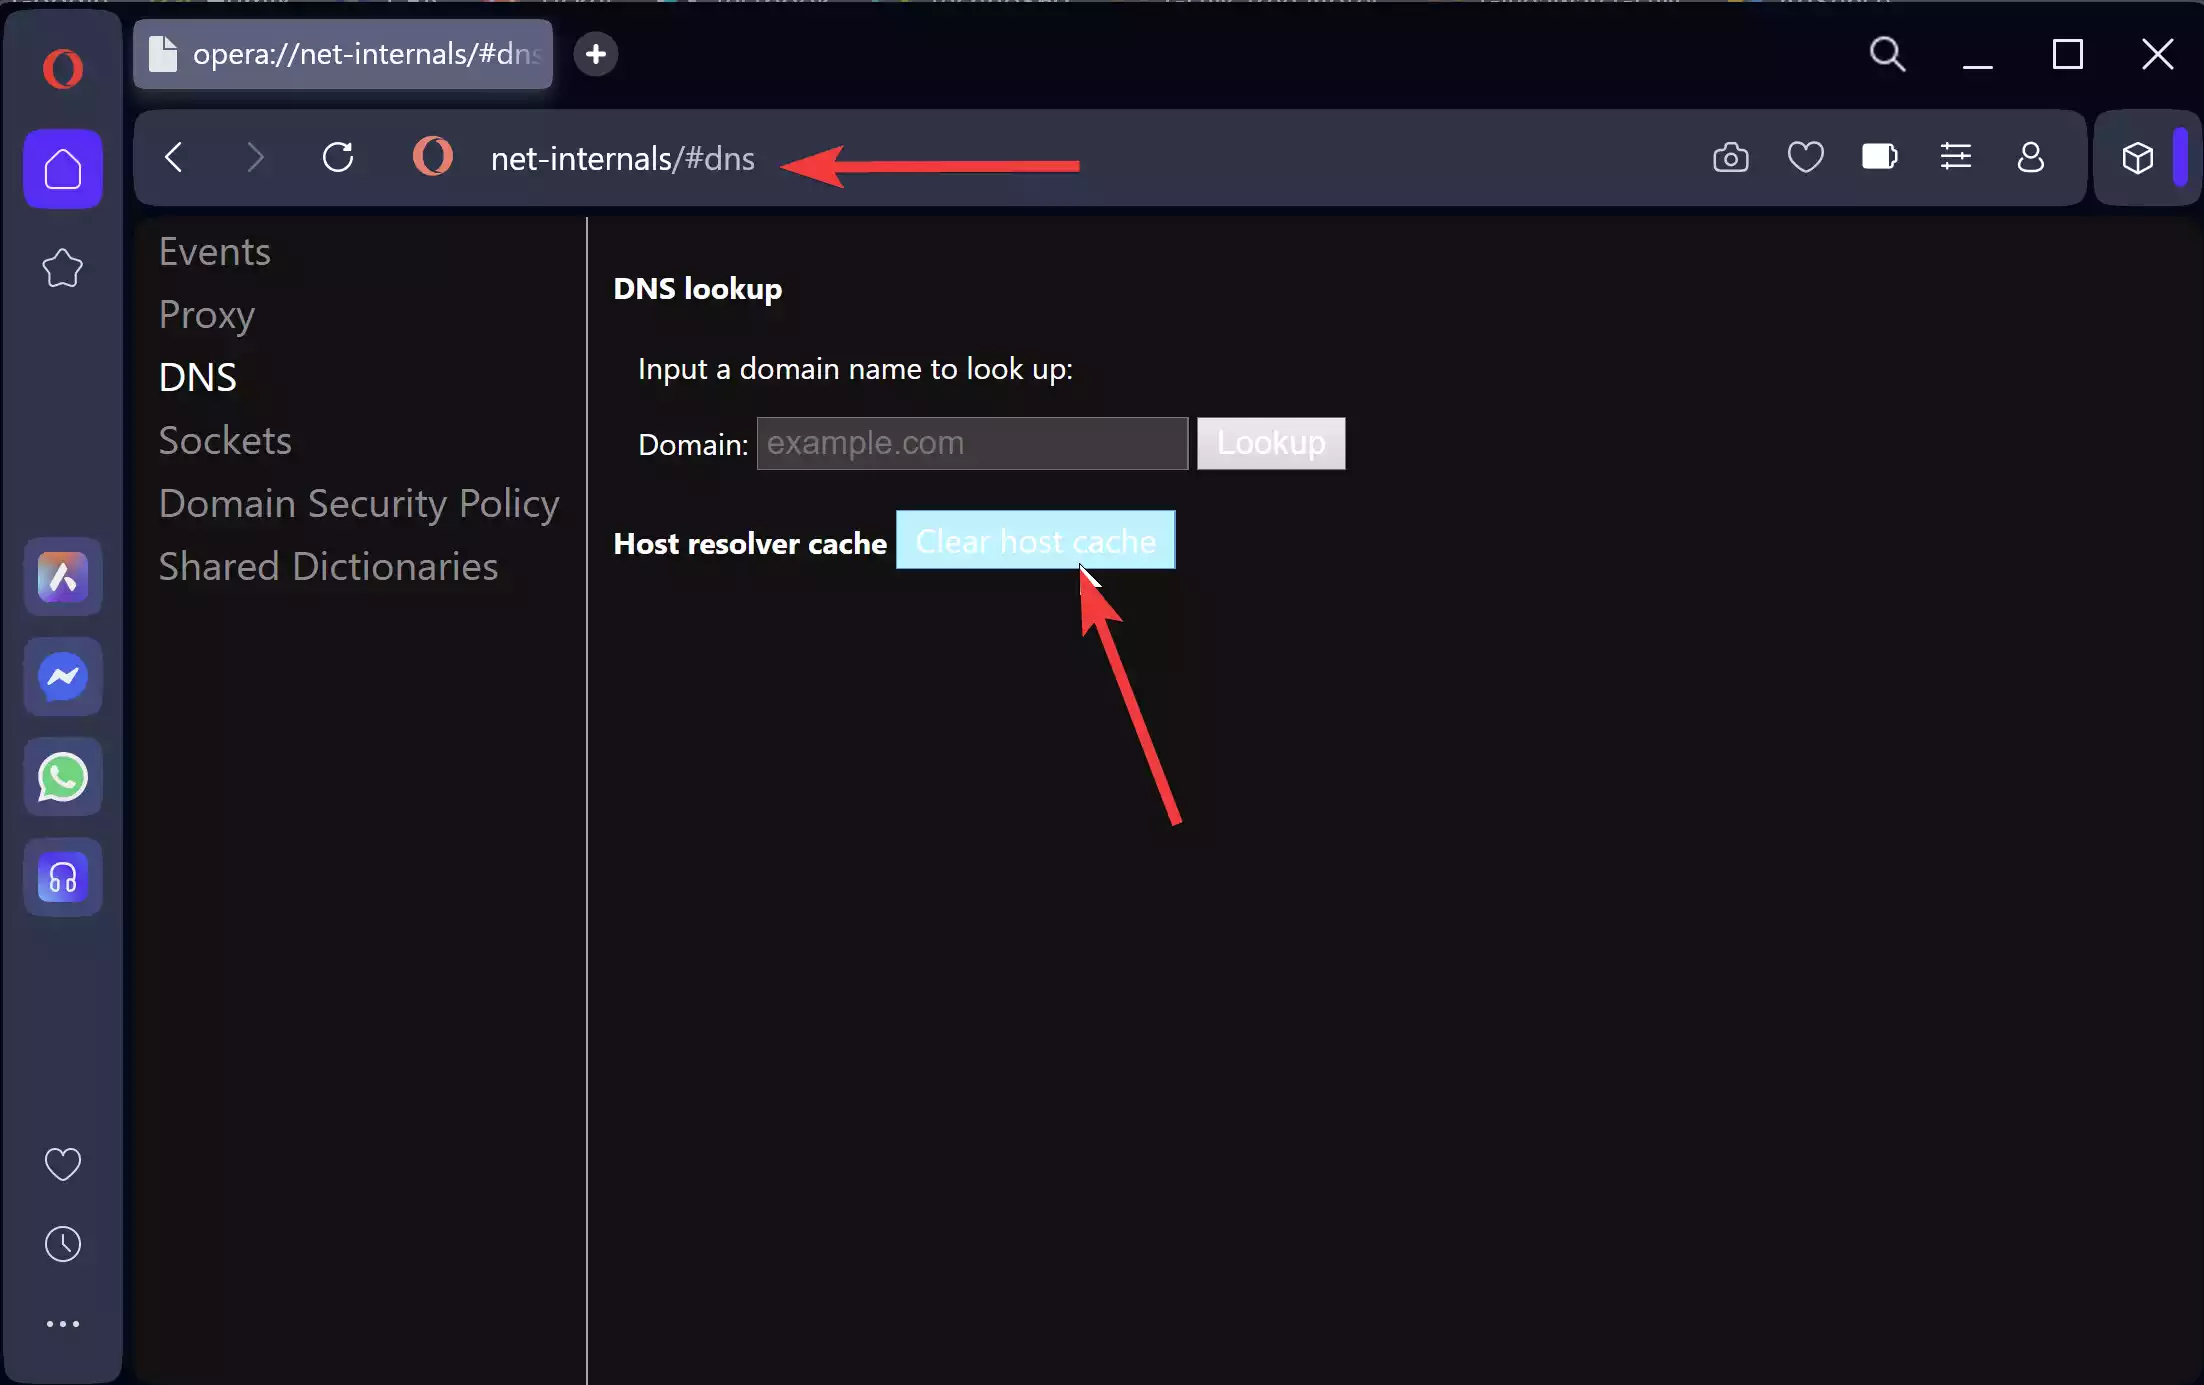Open the Player with the headphones icon
This screenshot has width=2204, height=1385.
click(x=62, y=877)
